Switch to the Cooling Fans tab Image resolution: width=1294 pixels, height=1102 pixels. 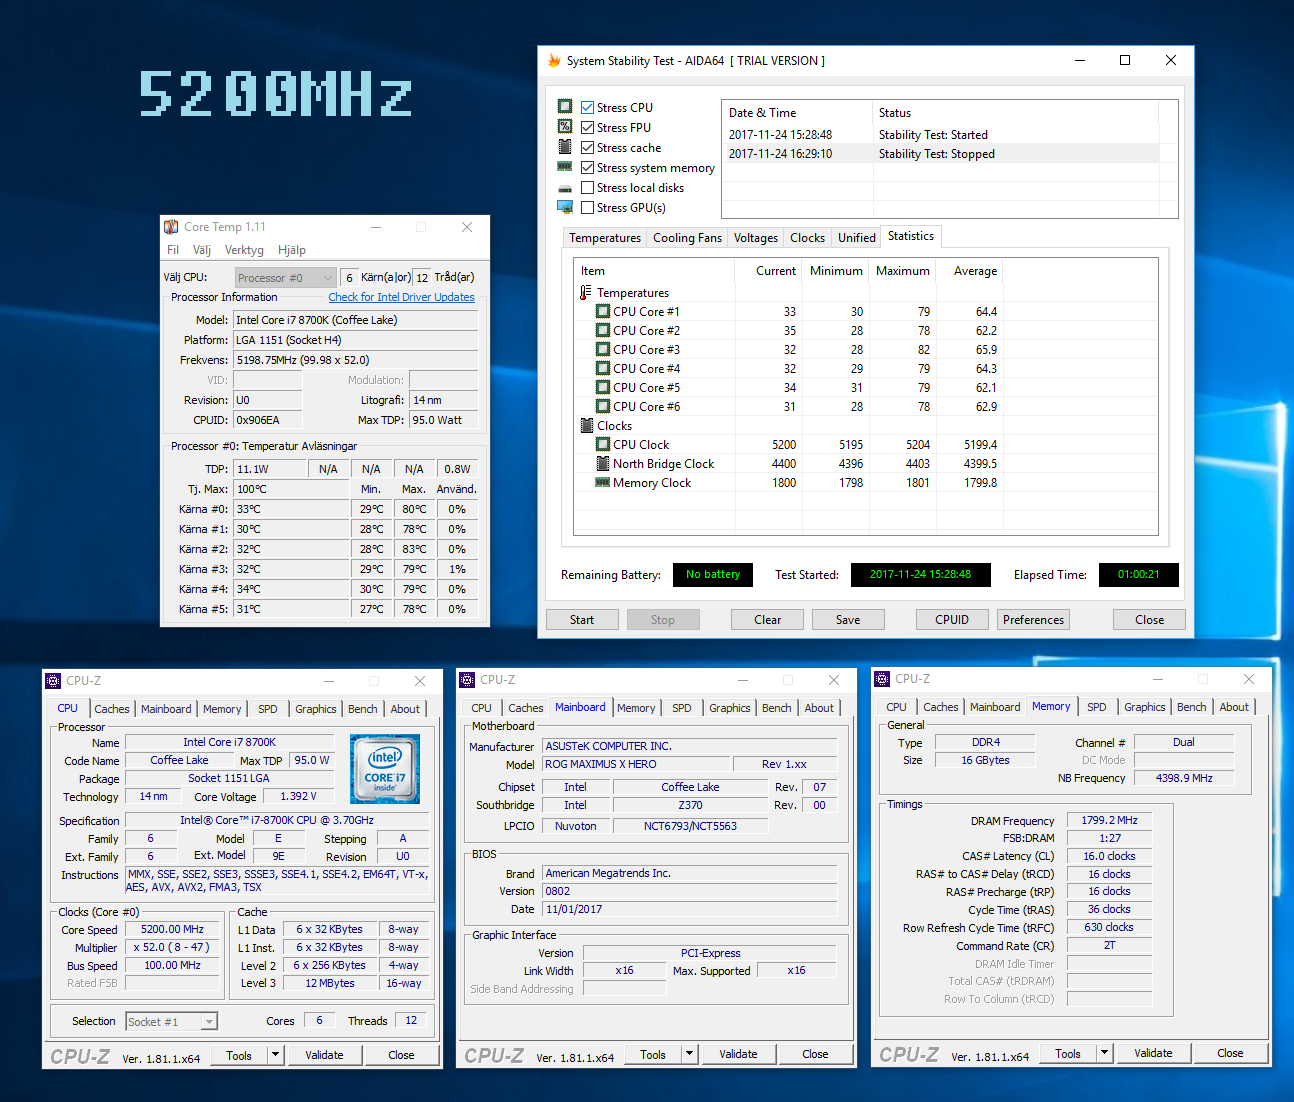click(687, 238)
